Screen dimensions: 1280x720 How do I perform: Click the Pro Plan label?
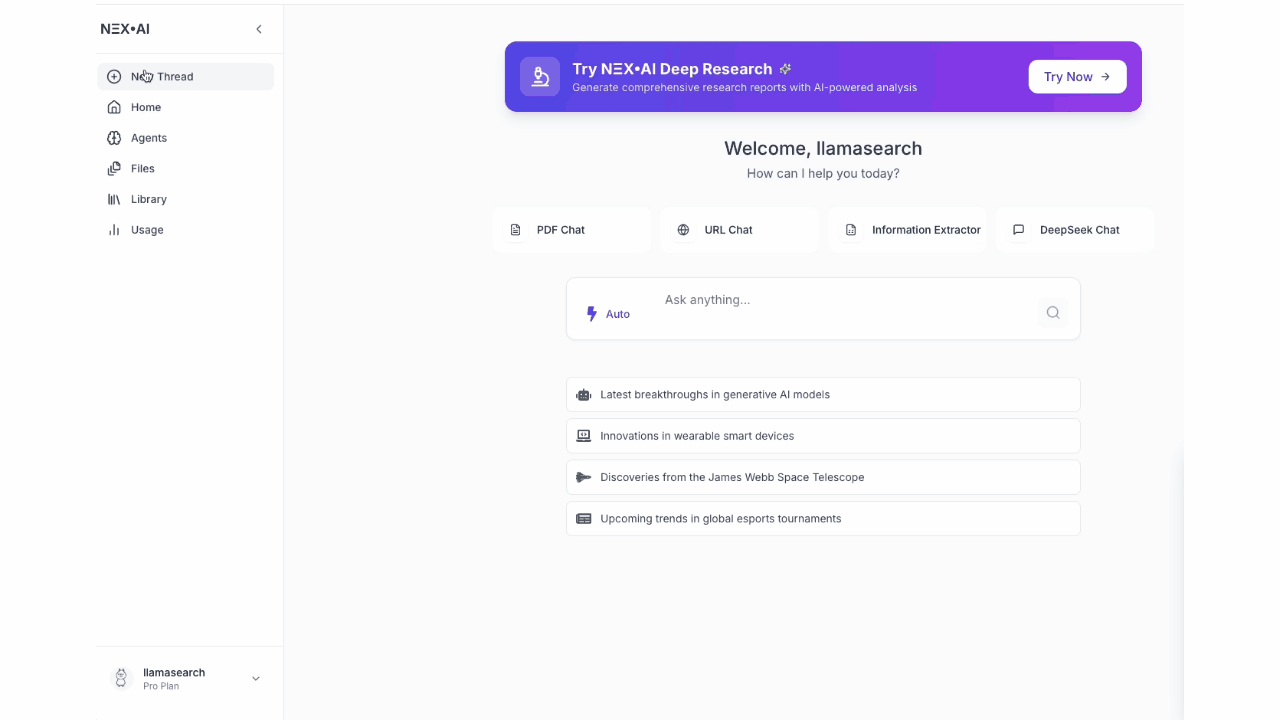[161, 686]
